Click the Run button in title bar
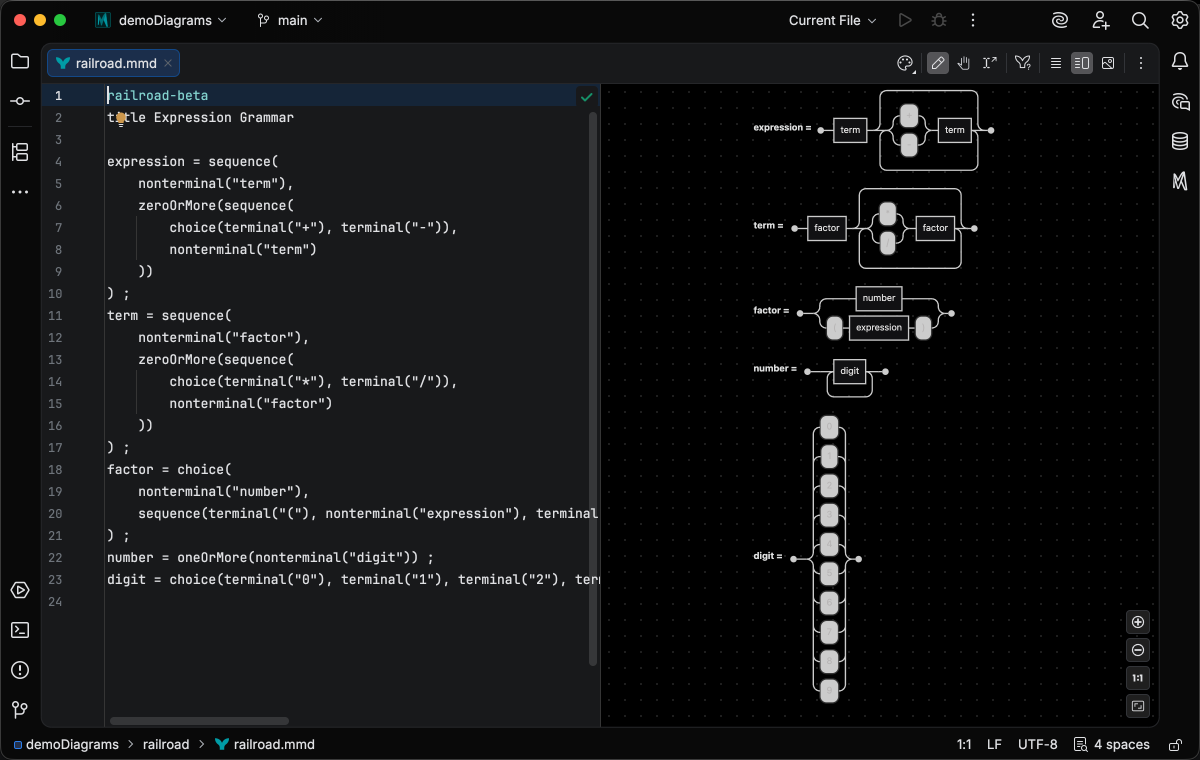 (905, 20)
